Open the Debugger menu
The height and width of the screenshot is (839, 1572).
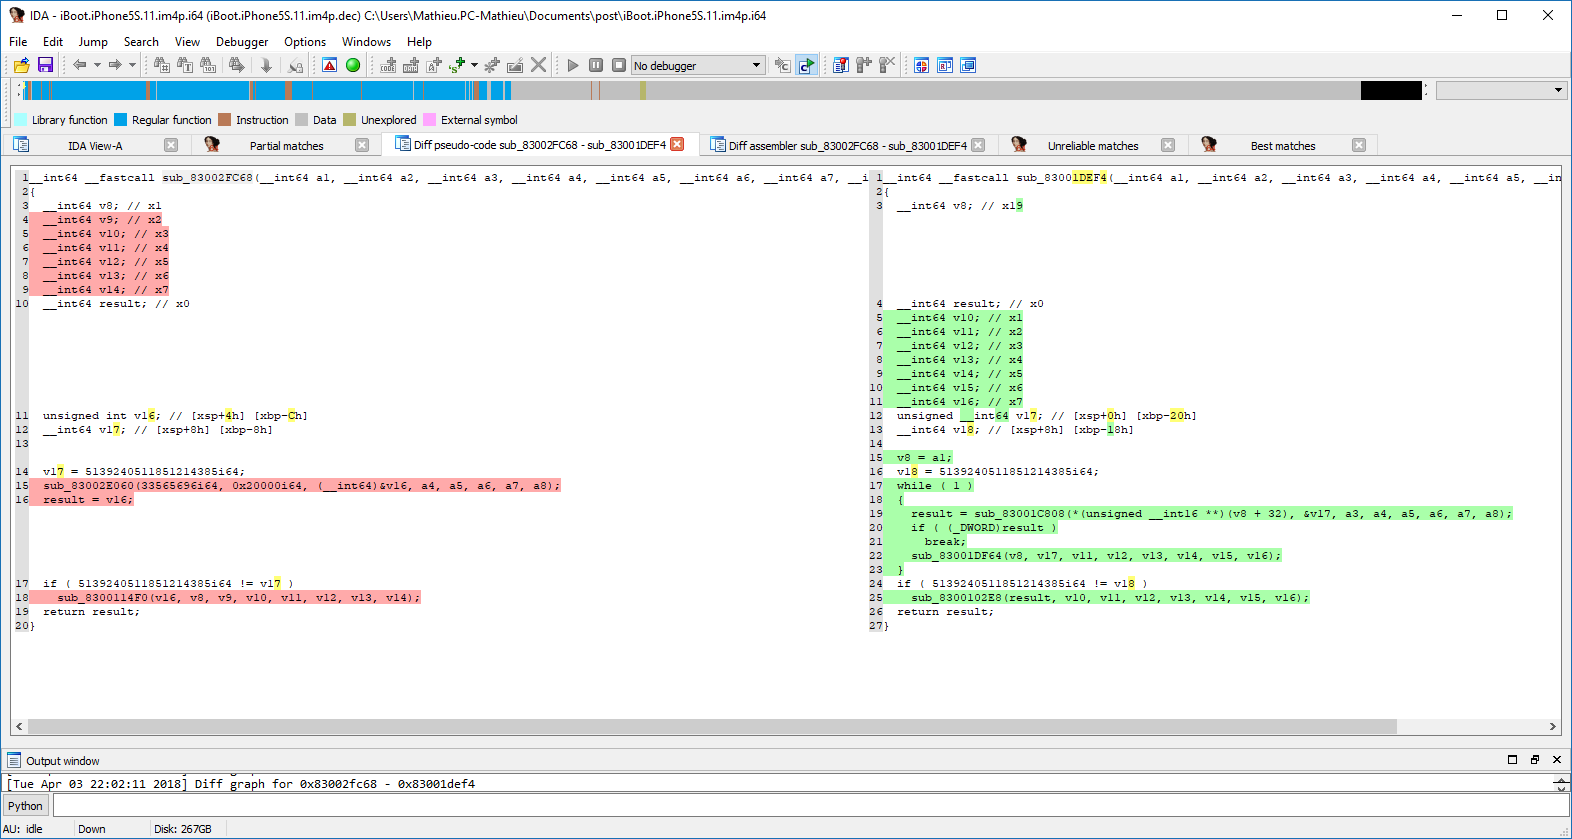click(242, 42)
